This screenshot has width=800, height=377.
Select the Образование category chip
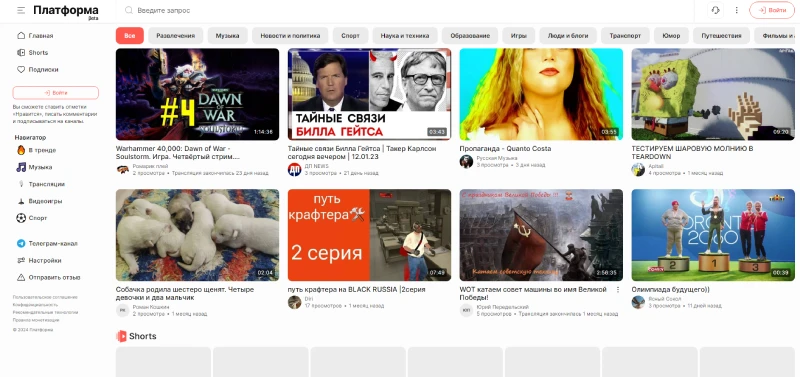470,36
